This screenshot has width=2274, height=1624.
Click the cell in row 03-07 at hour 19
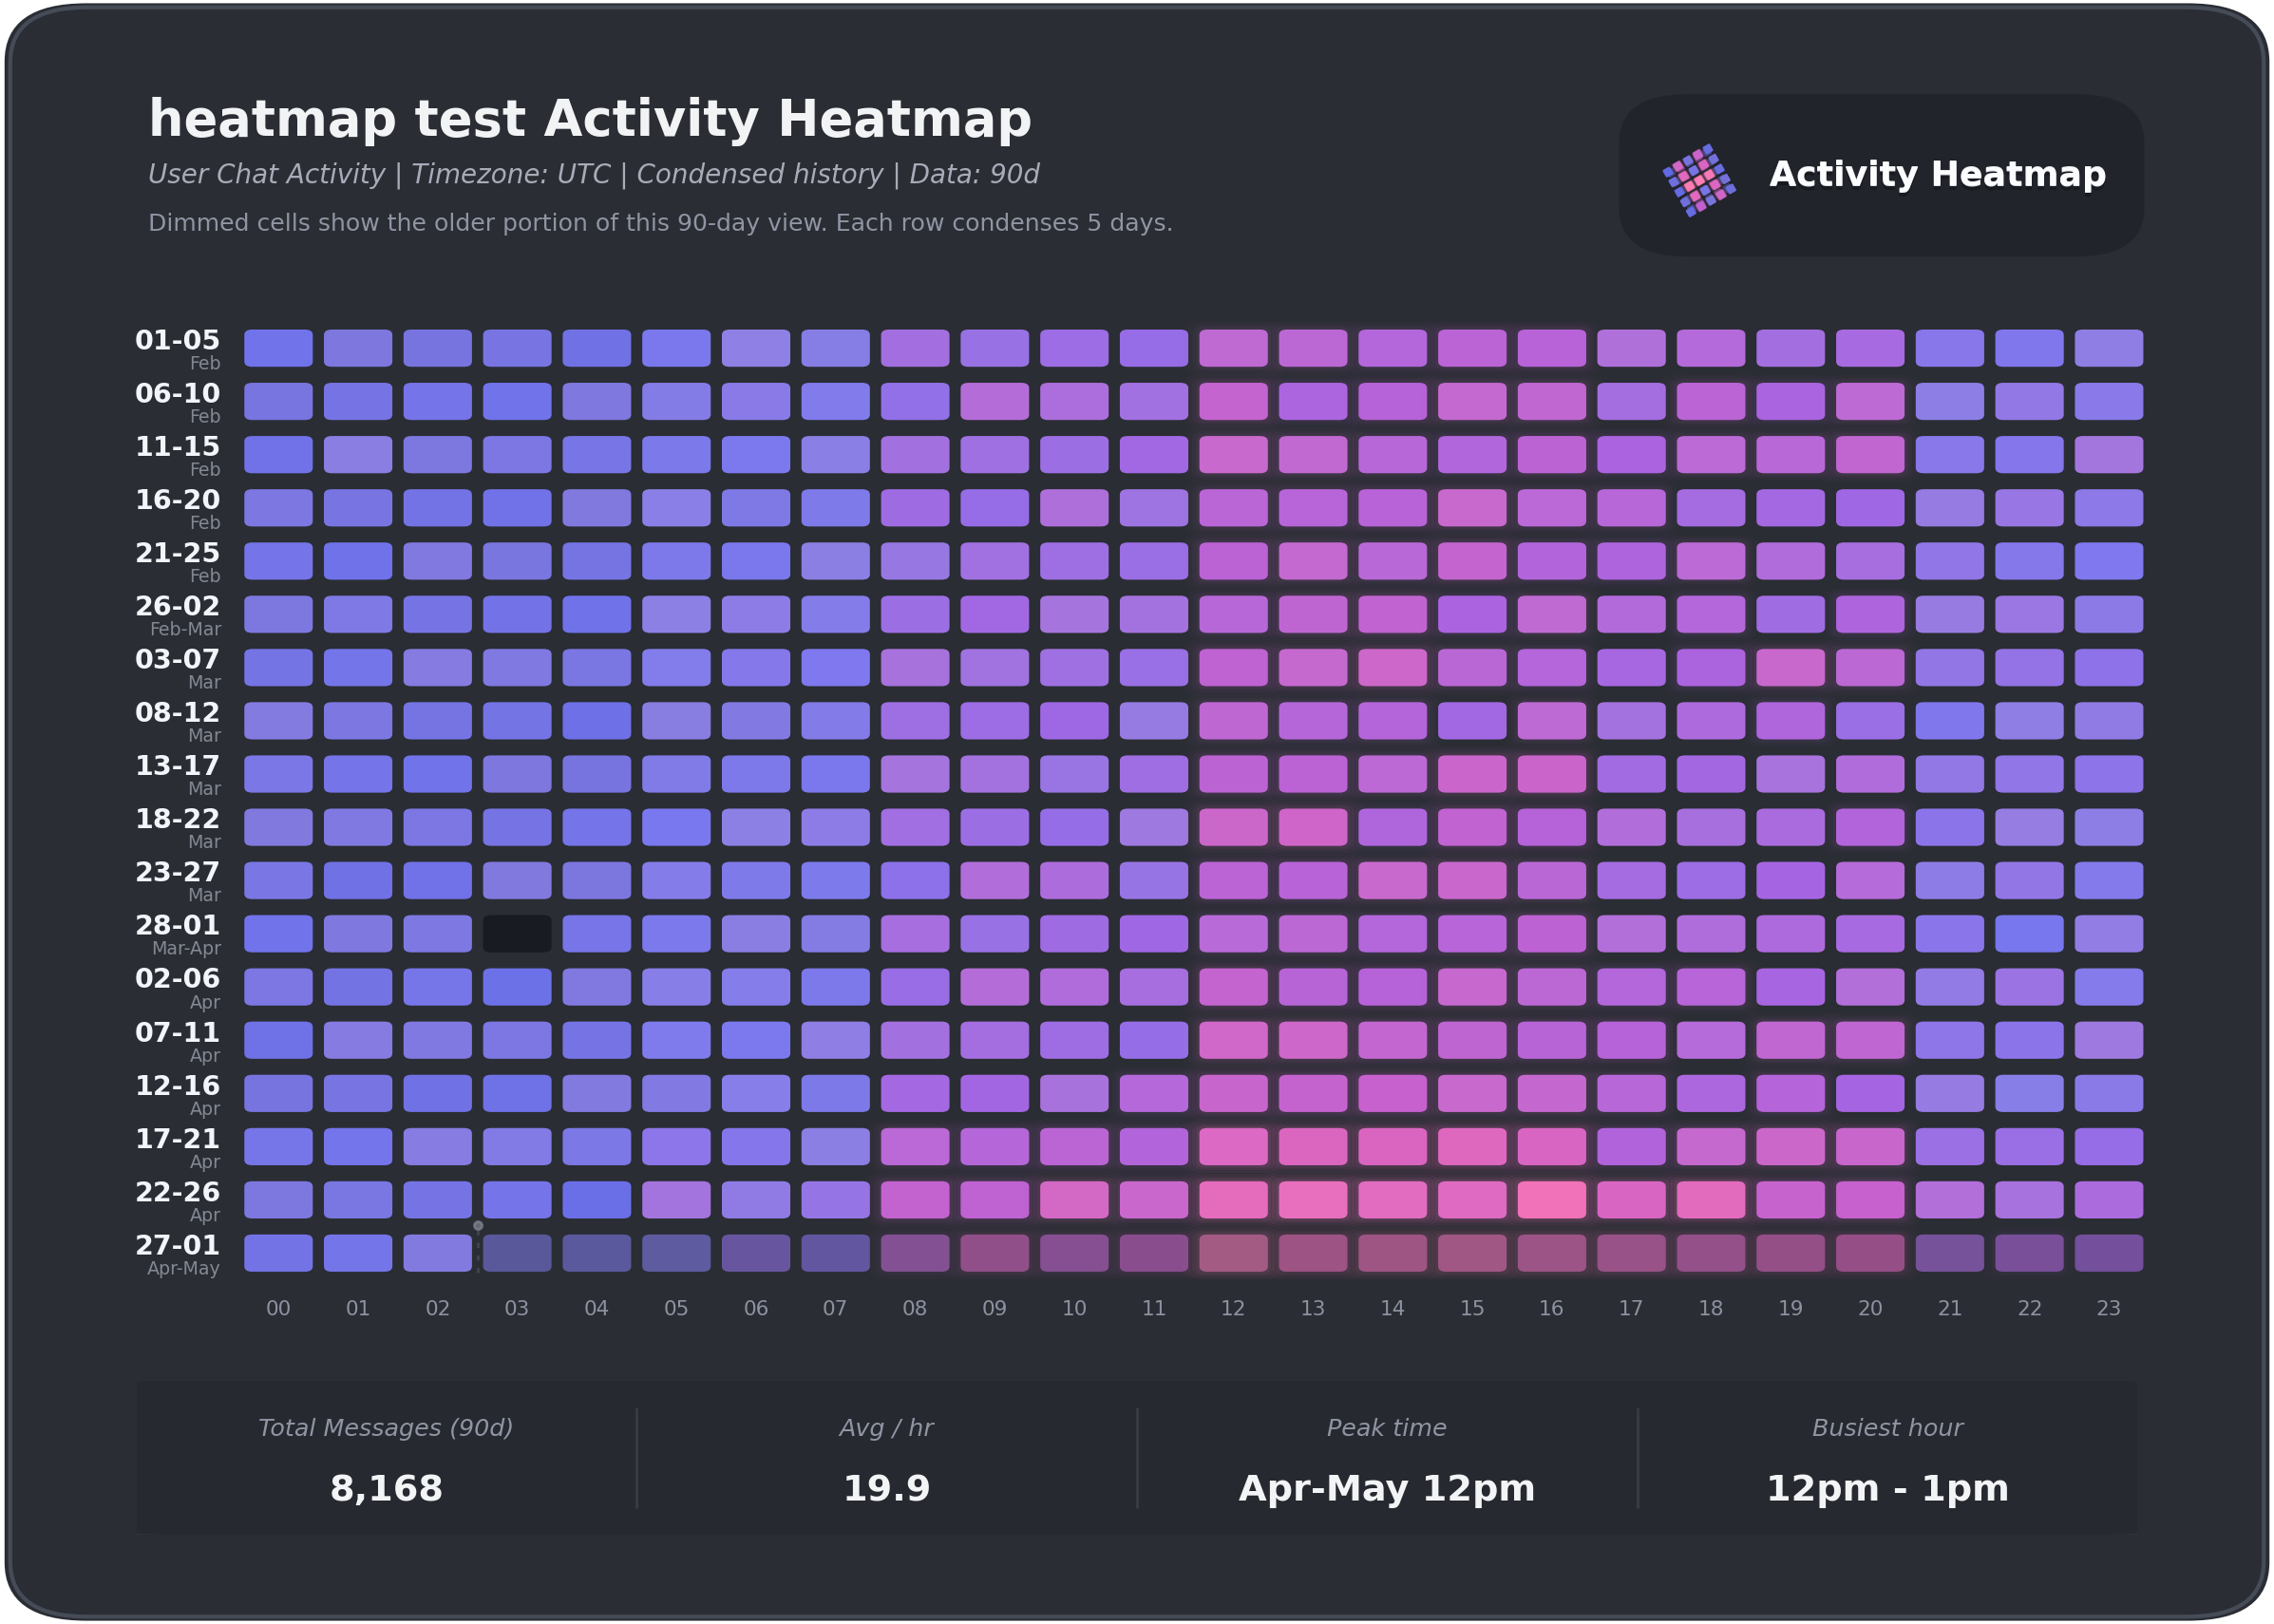point(1790,667)
